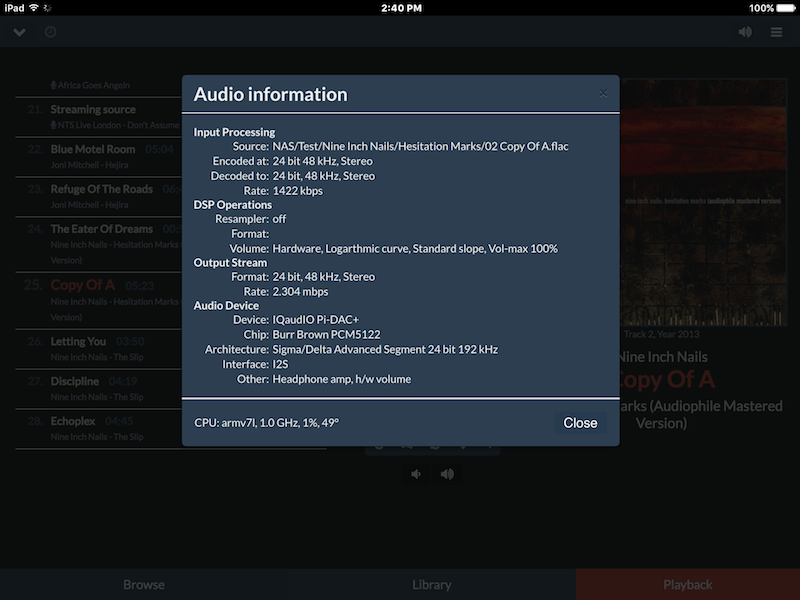Select playlist track Blue Motel Room
This screenshot has width=800, height=600.
98,157
